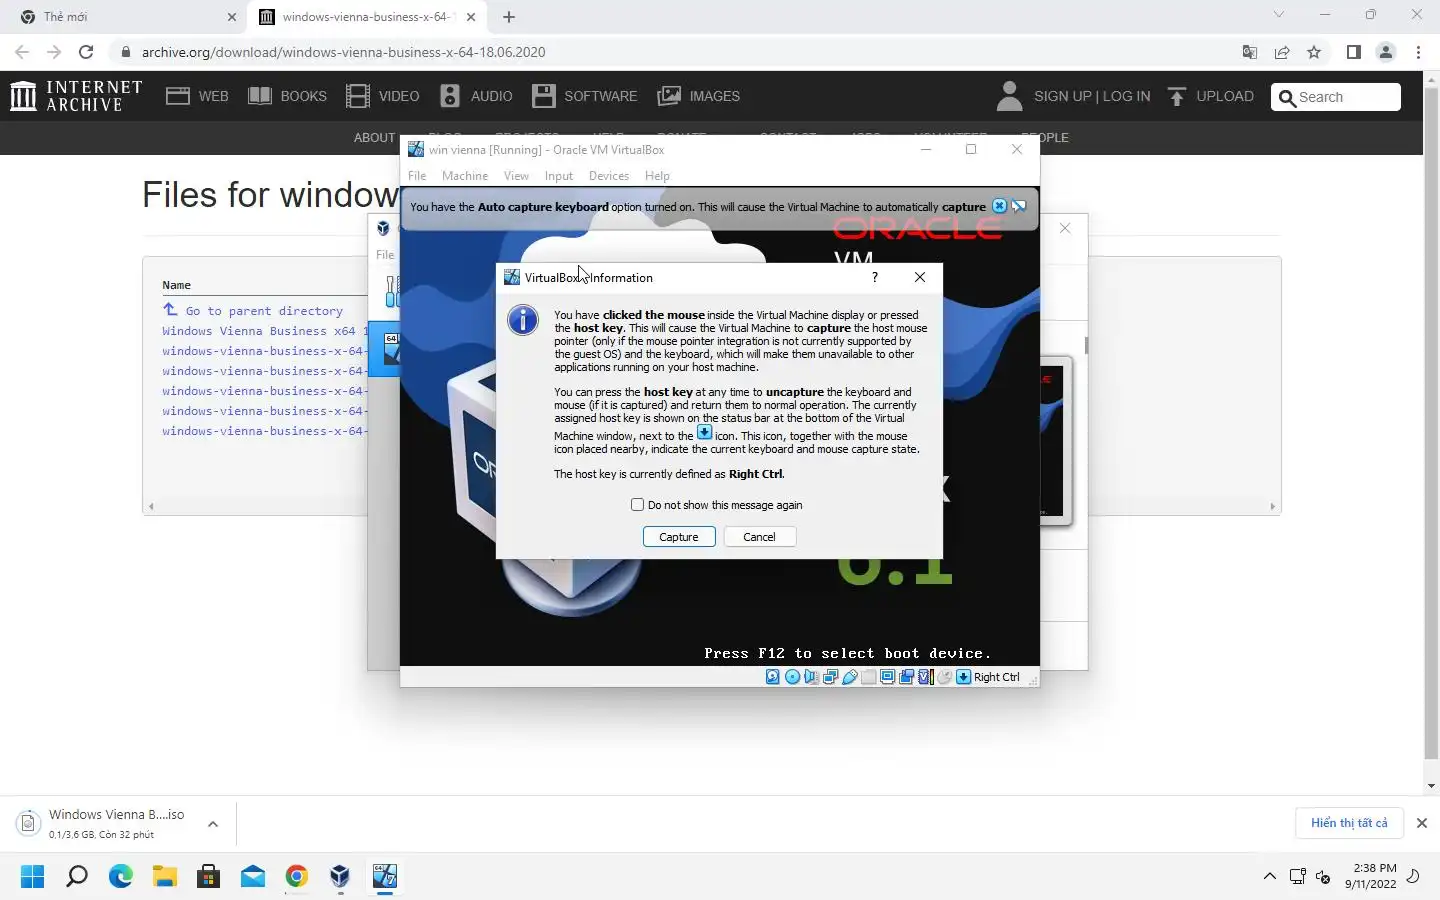This screenshot has width=1440, height=900.
Task: Click the CPU virtualization indicator in VM status bar
Action: 926,677
